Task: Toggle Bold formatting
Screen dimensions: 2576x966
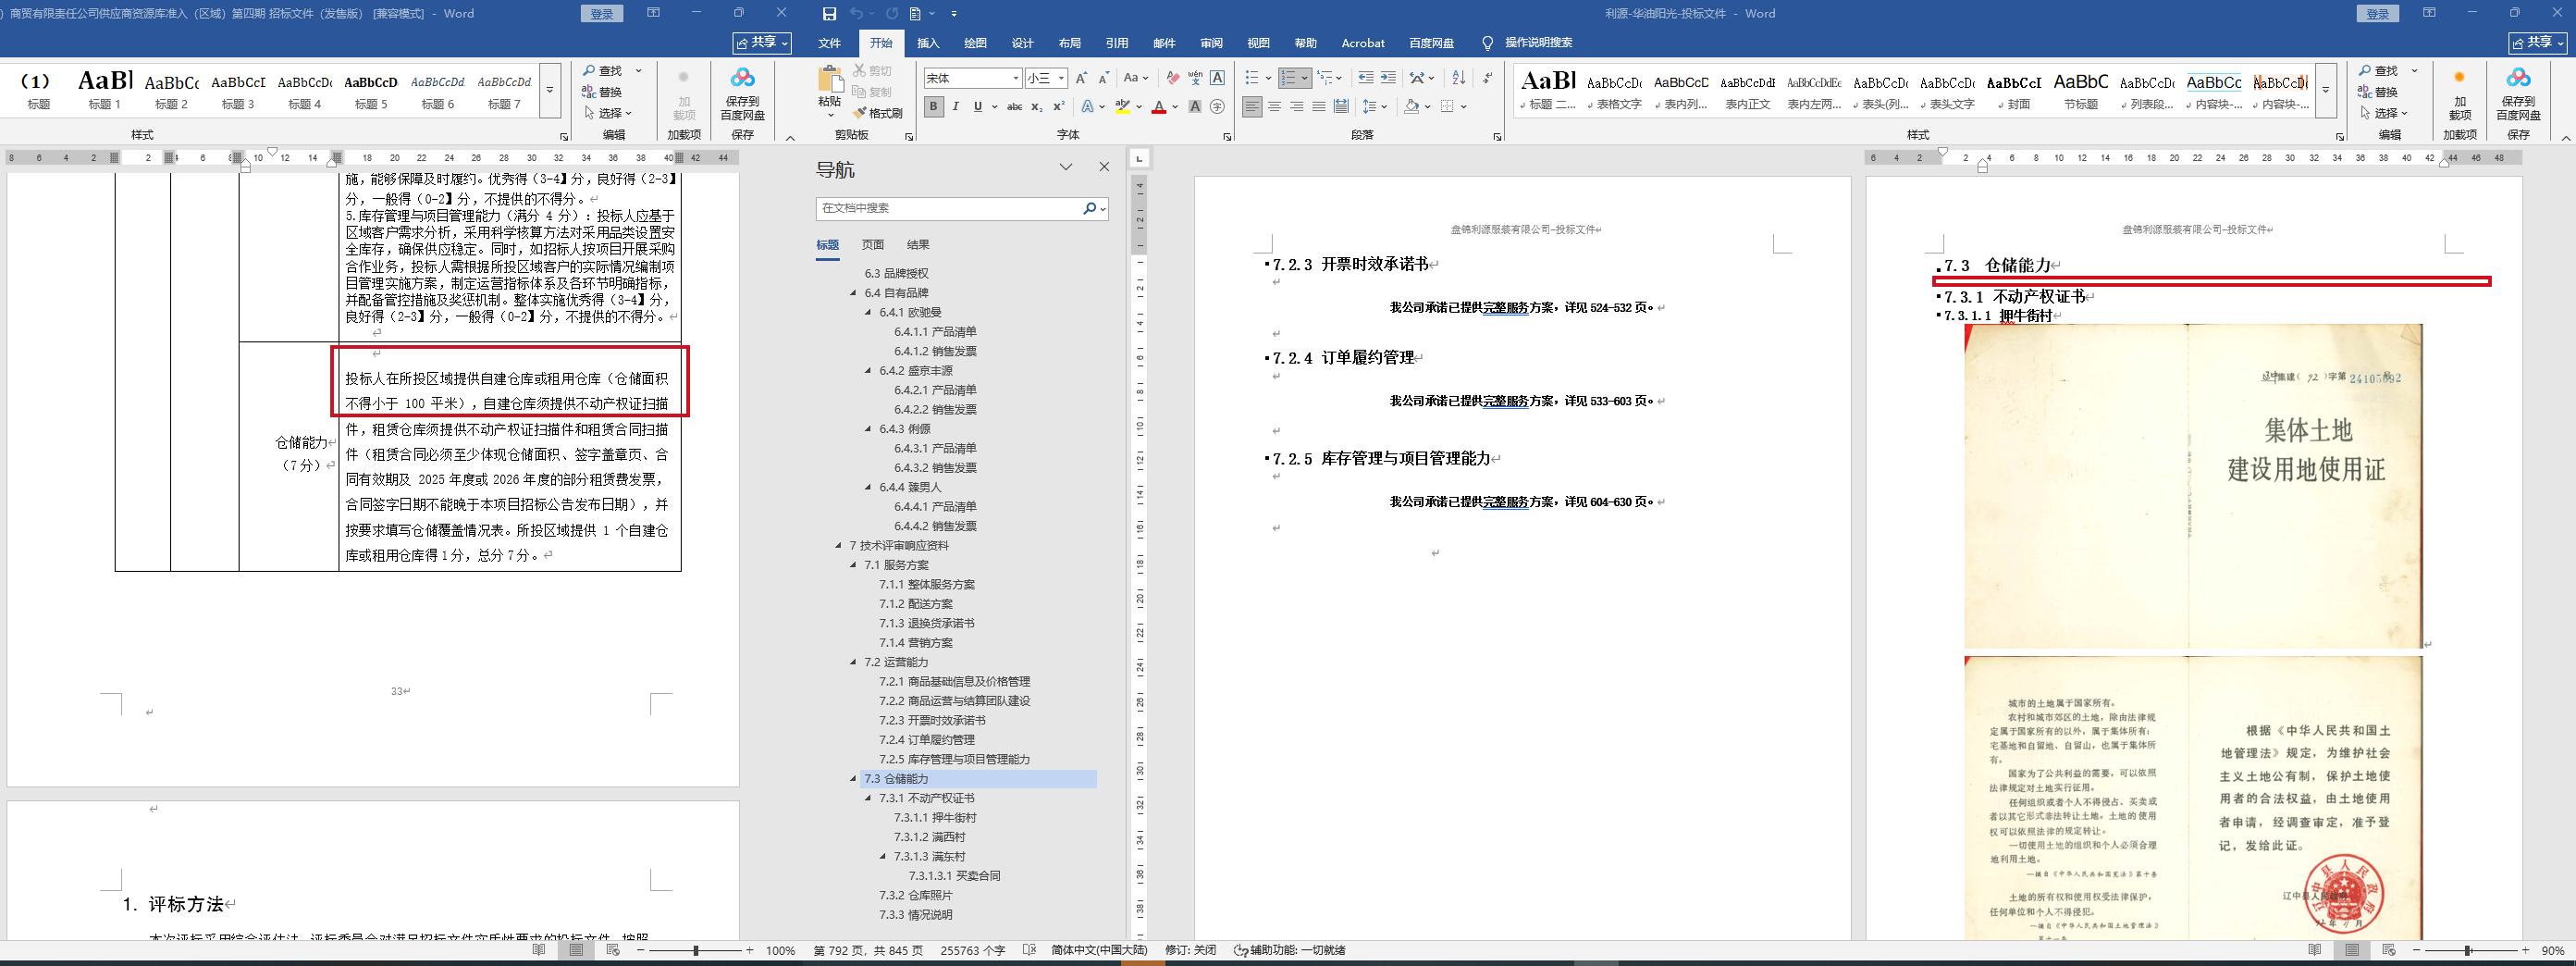Action: pyautogui.click(x=933, y=107)
